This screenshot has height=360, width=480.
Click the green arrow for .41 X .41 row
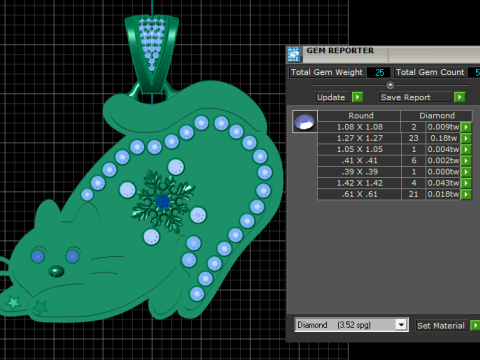tap(466, 161)
